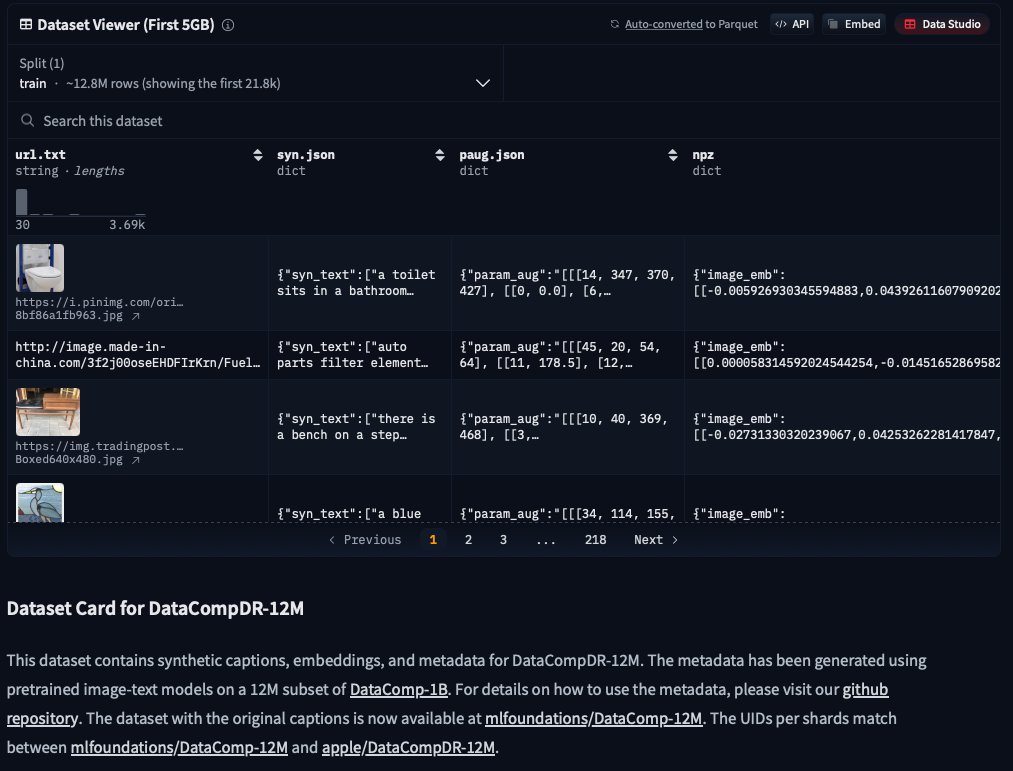This screenshot has height=771, width=1013.
Task: Open external link arrow for Boxed640x480.jpg
Action: (136, 460)
